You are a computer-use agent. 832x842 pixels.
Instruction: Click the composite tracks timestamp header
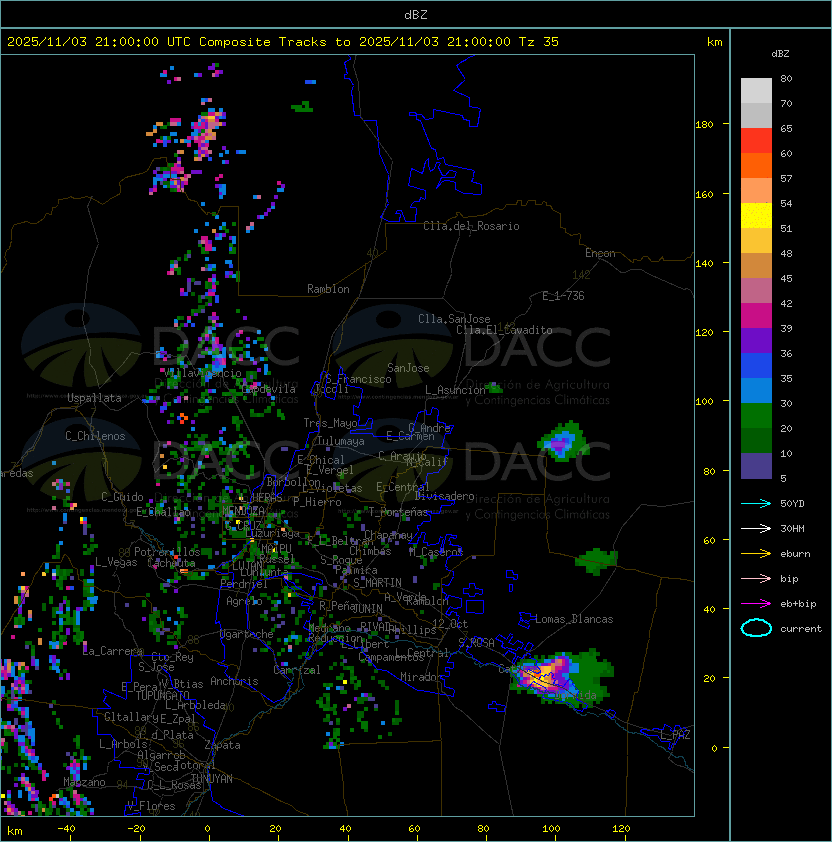click(283, 42)
